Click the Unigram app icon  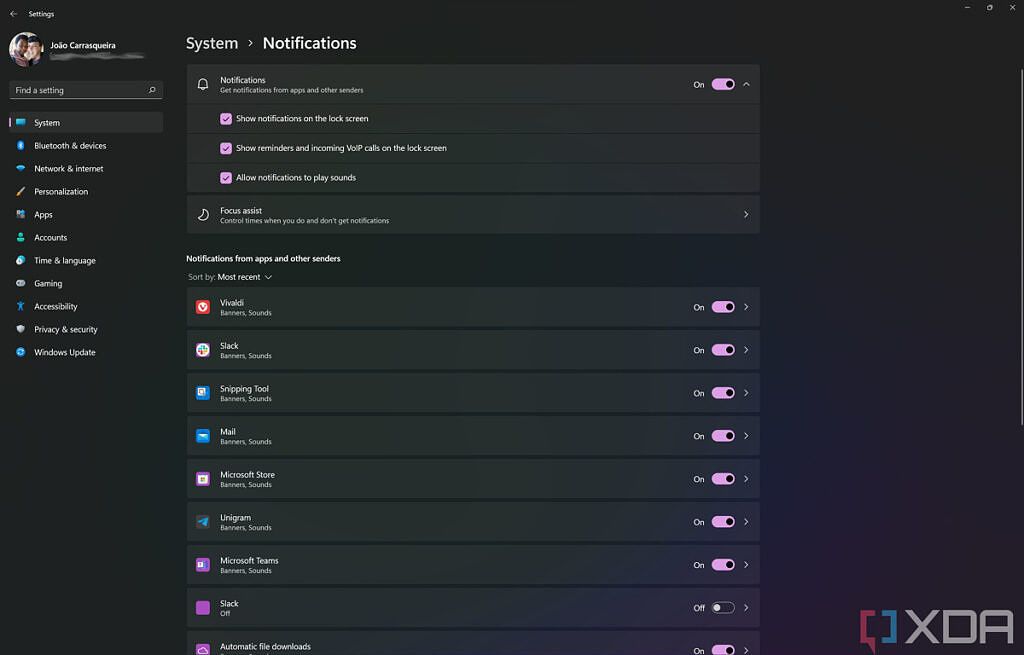(203, 522)
